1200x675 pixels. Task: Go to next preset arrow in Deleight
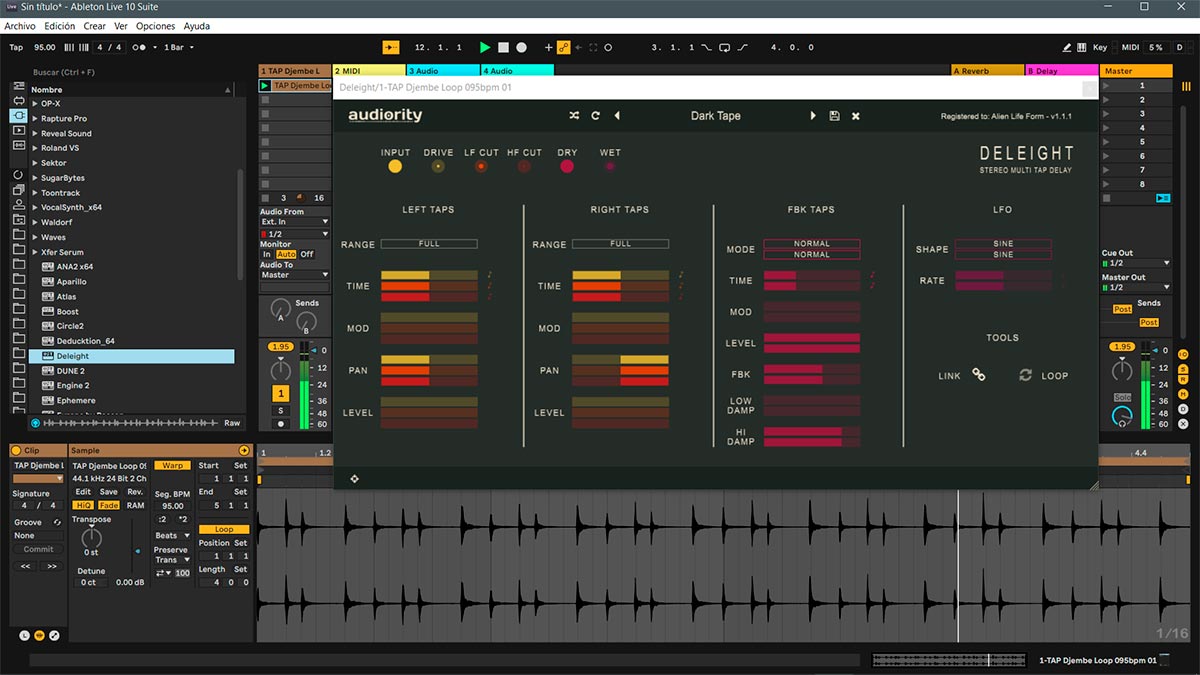pos(813,116)
